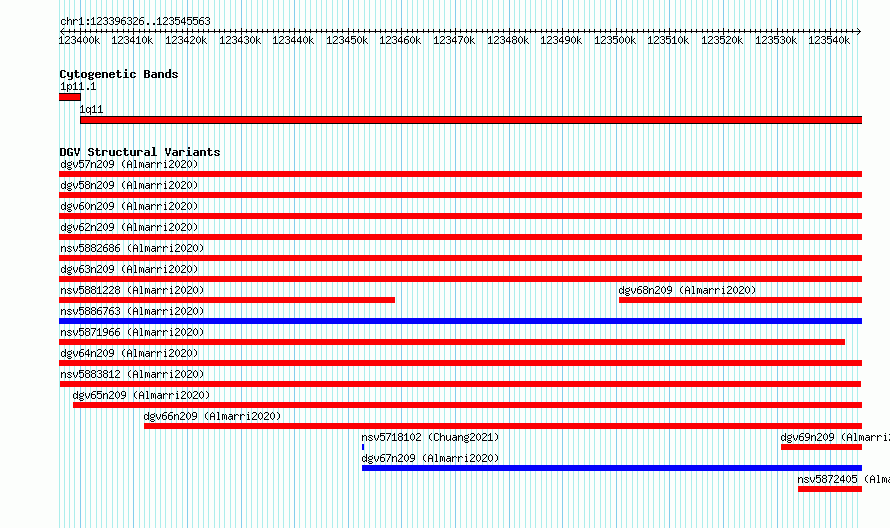Open variant nsv5883812 (Almarri2020) label

132,374
